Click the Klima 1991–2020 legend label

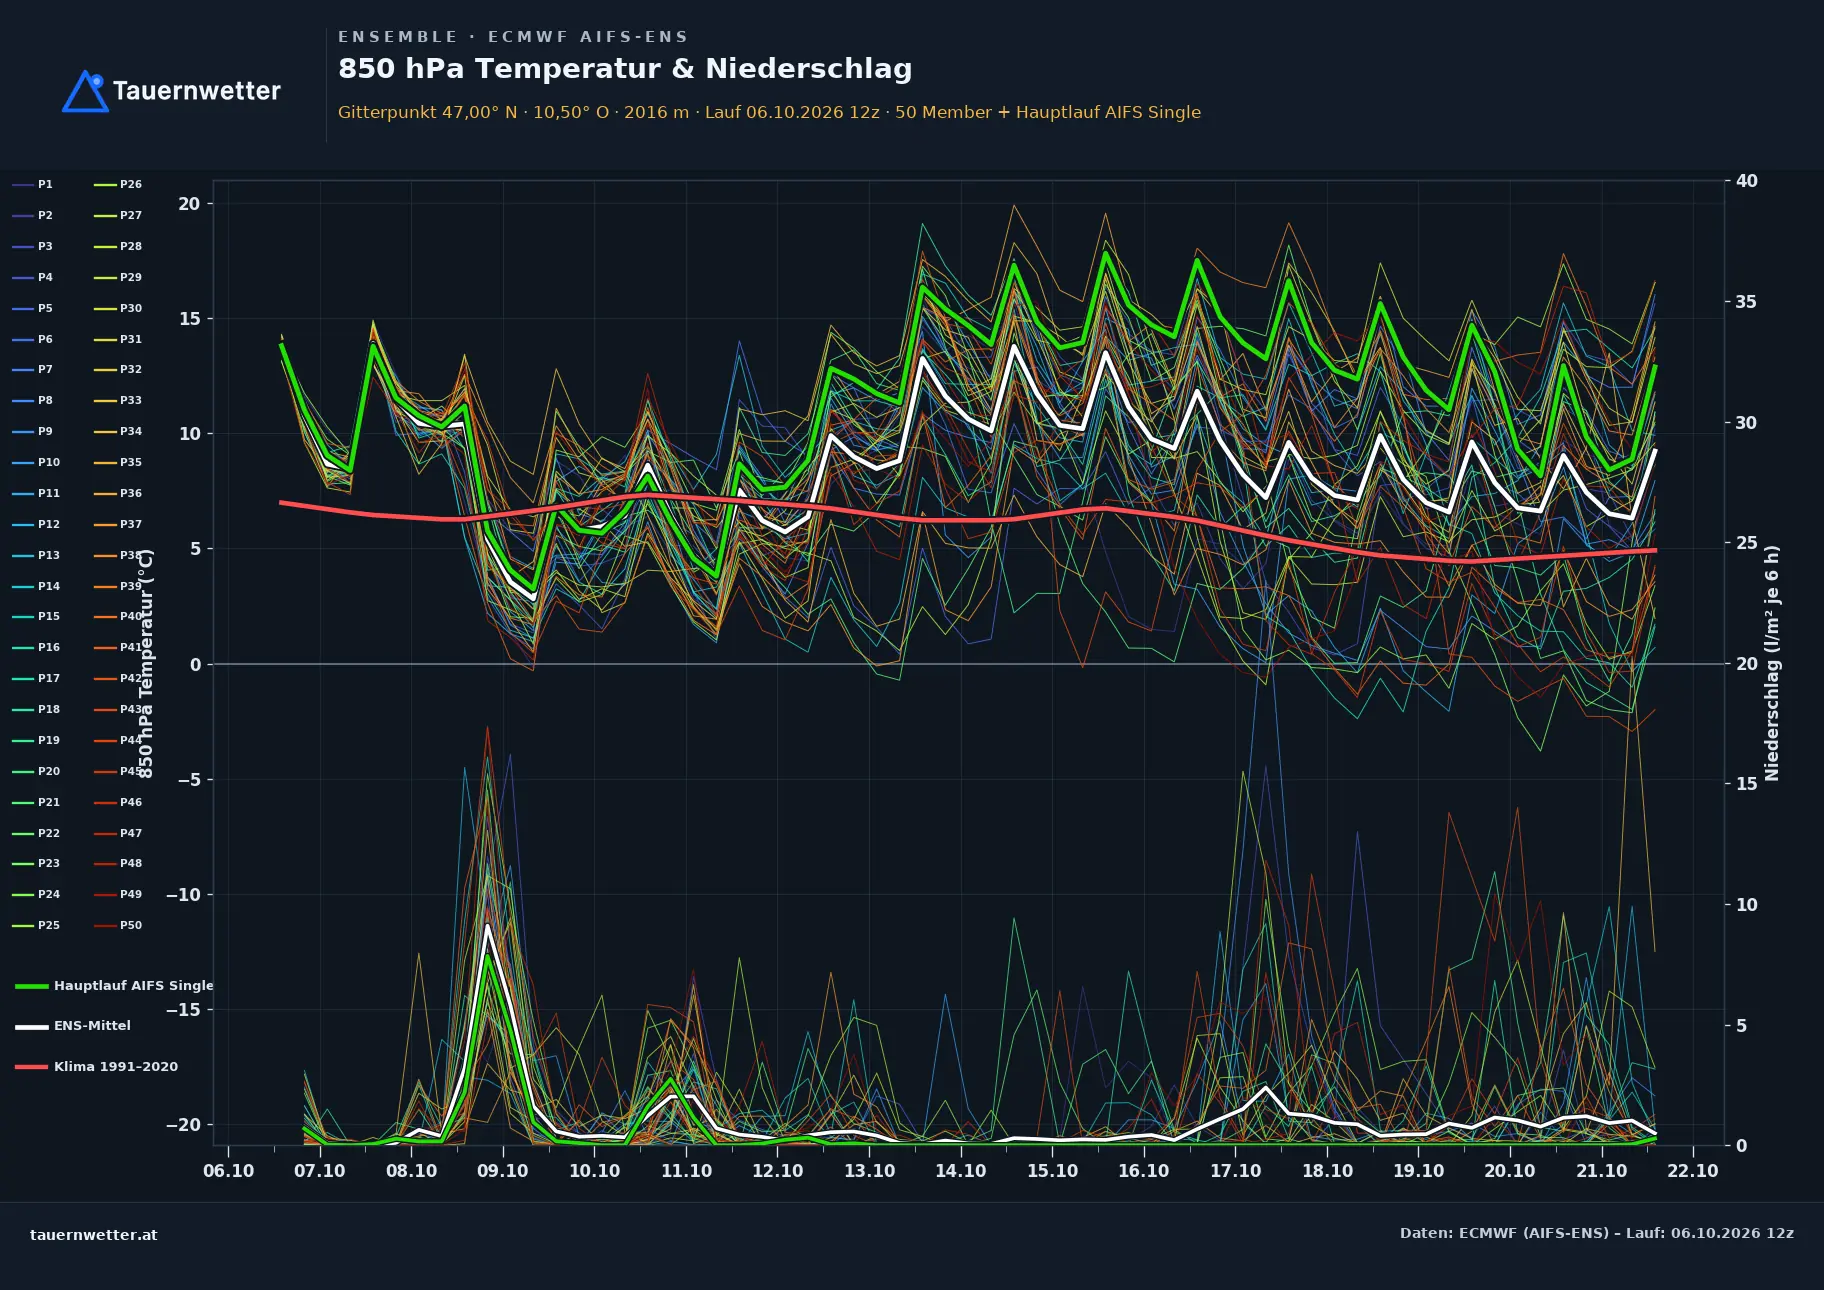[116, 1066]
